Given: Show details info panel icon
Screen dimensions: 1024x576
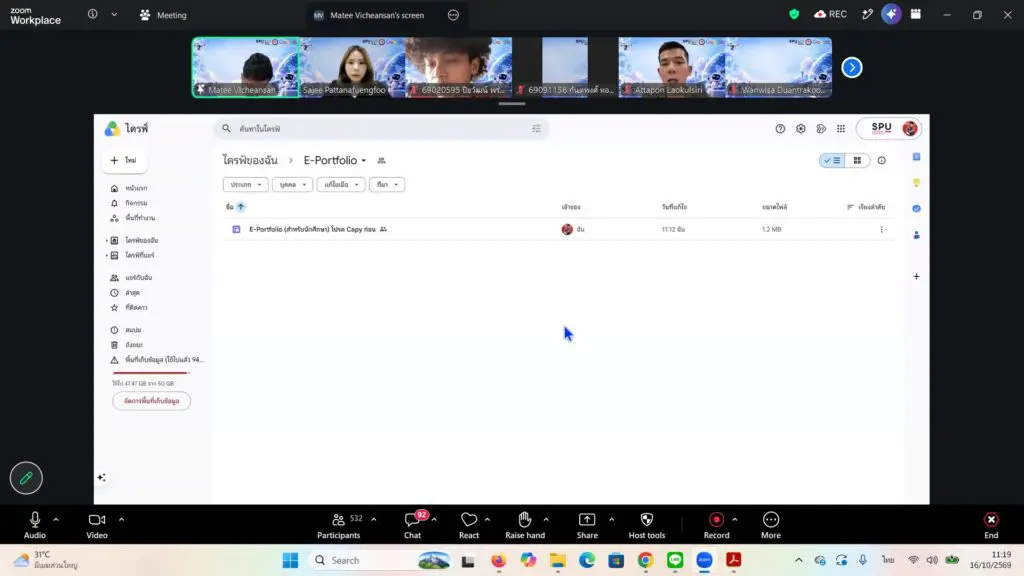Looking at the screenshot, I should (882, 161).
